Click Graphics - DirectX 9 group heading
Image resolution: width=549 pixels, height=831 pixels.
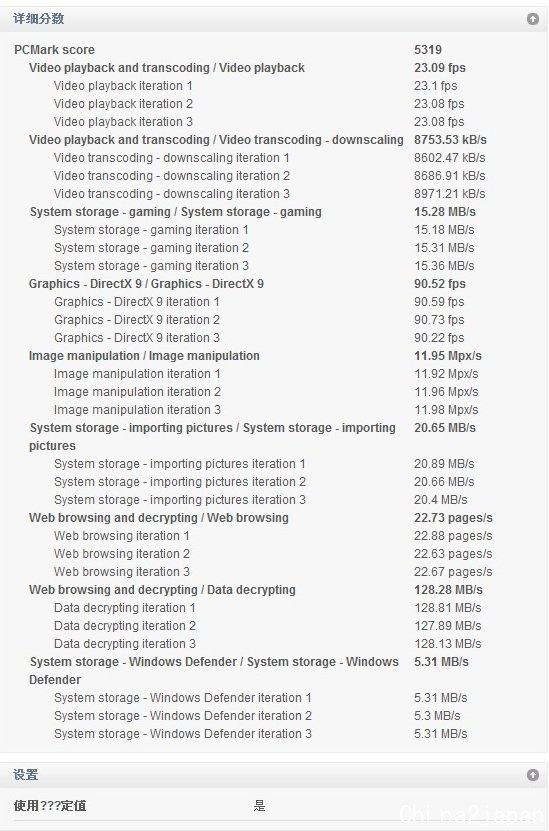[146, 284]
